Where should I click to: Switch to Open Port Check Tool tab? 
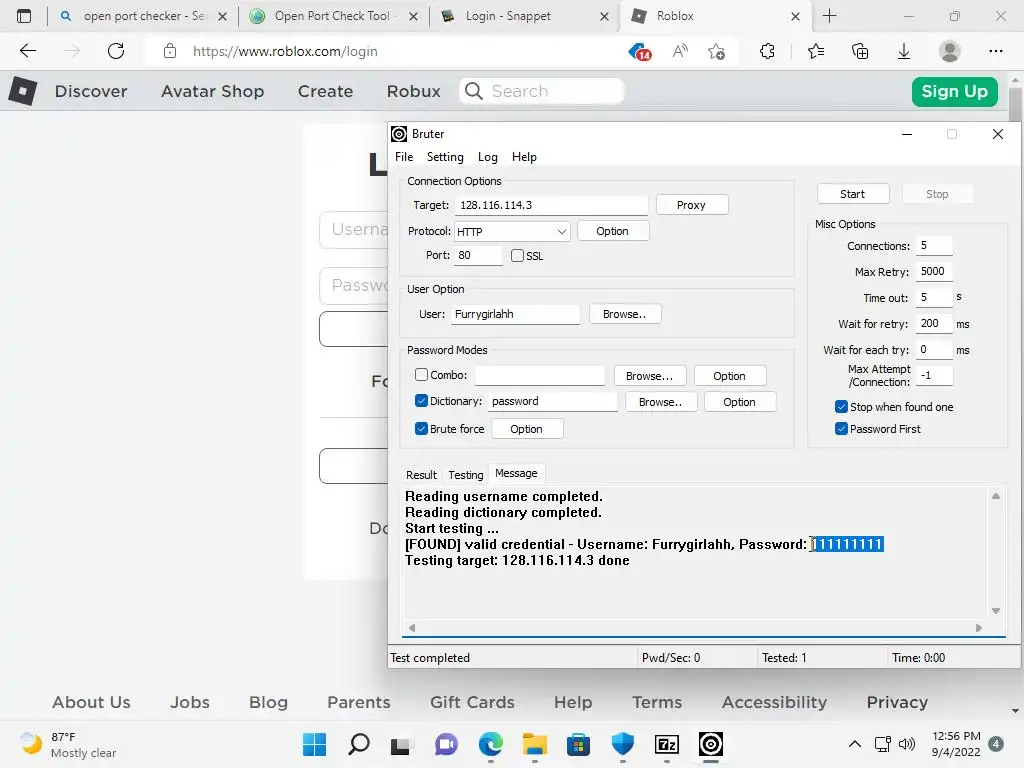click(x=333, y=16)
